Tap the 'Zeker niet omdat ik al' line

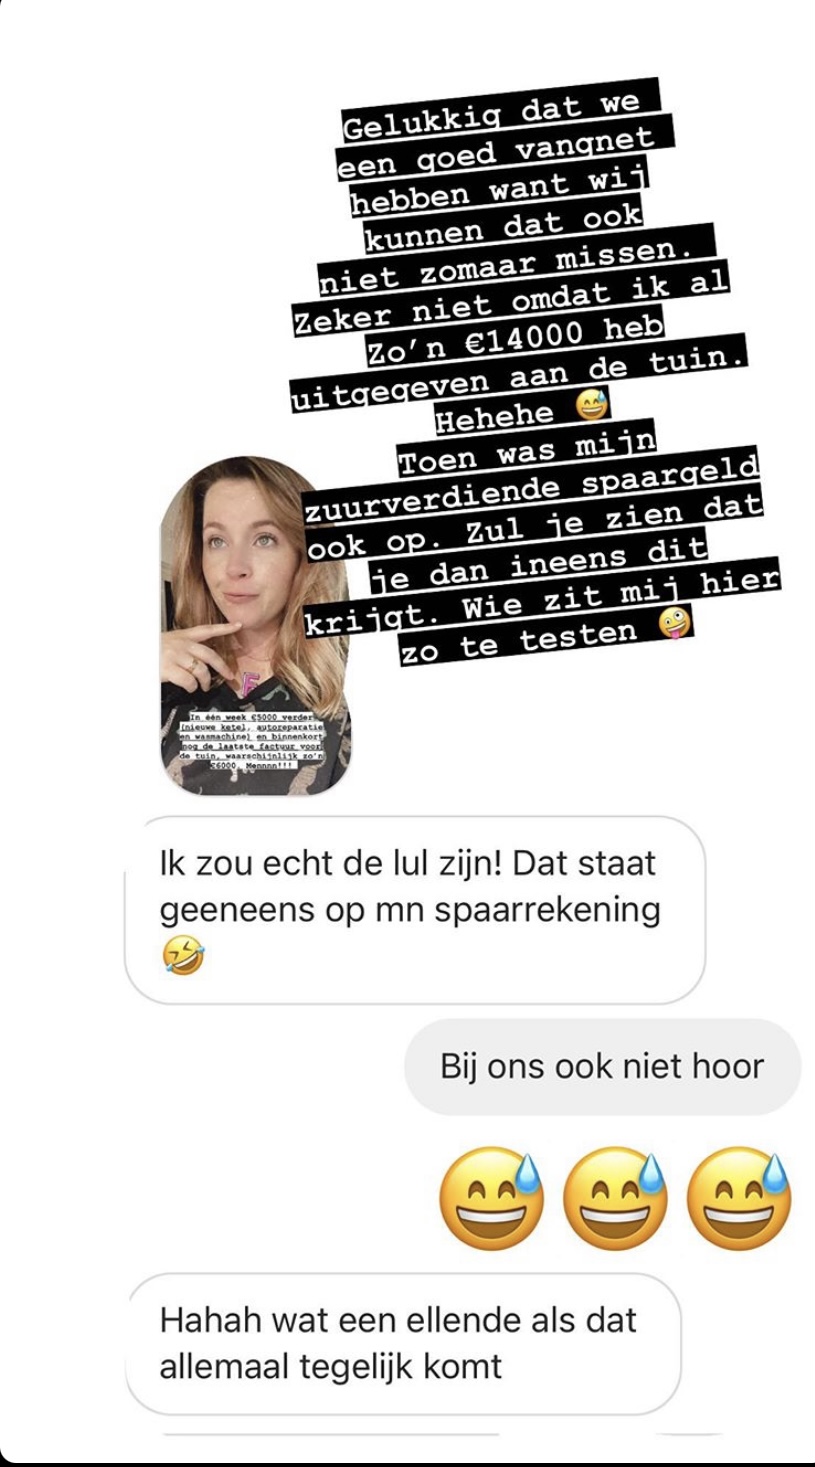click(x=512, y=296)
